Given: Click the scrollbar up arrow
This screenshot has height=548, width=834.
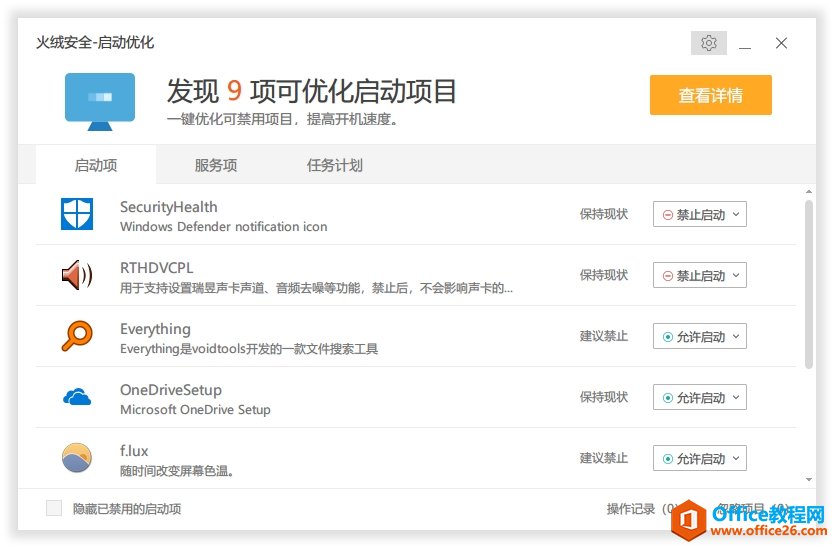Looking at the screenshot, I should pyautogui.click(x=808, y=192).
